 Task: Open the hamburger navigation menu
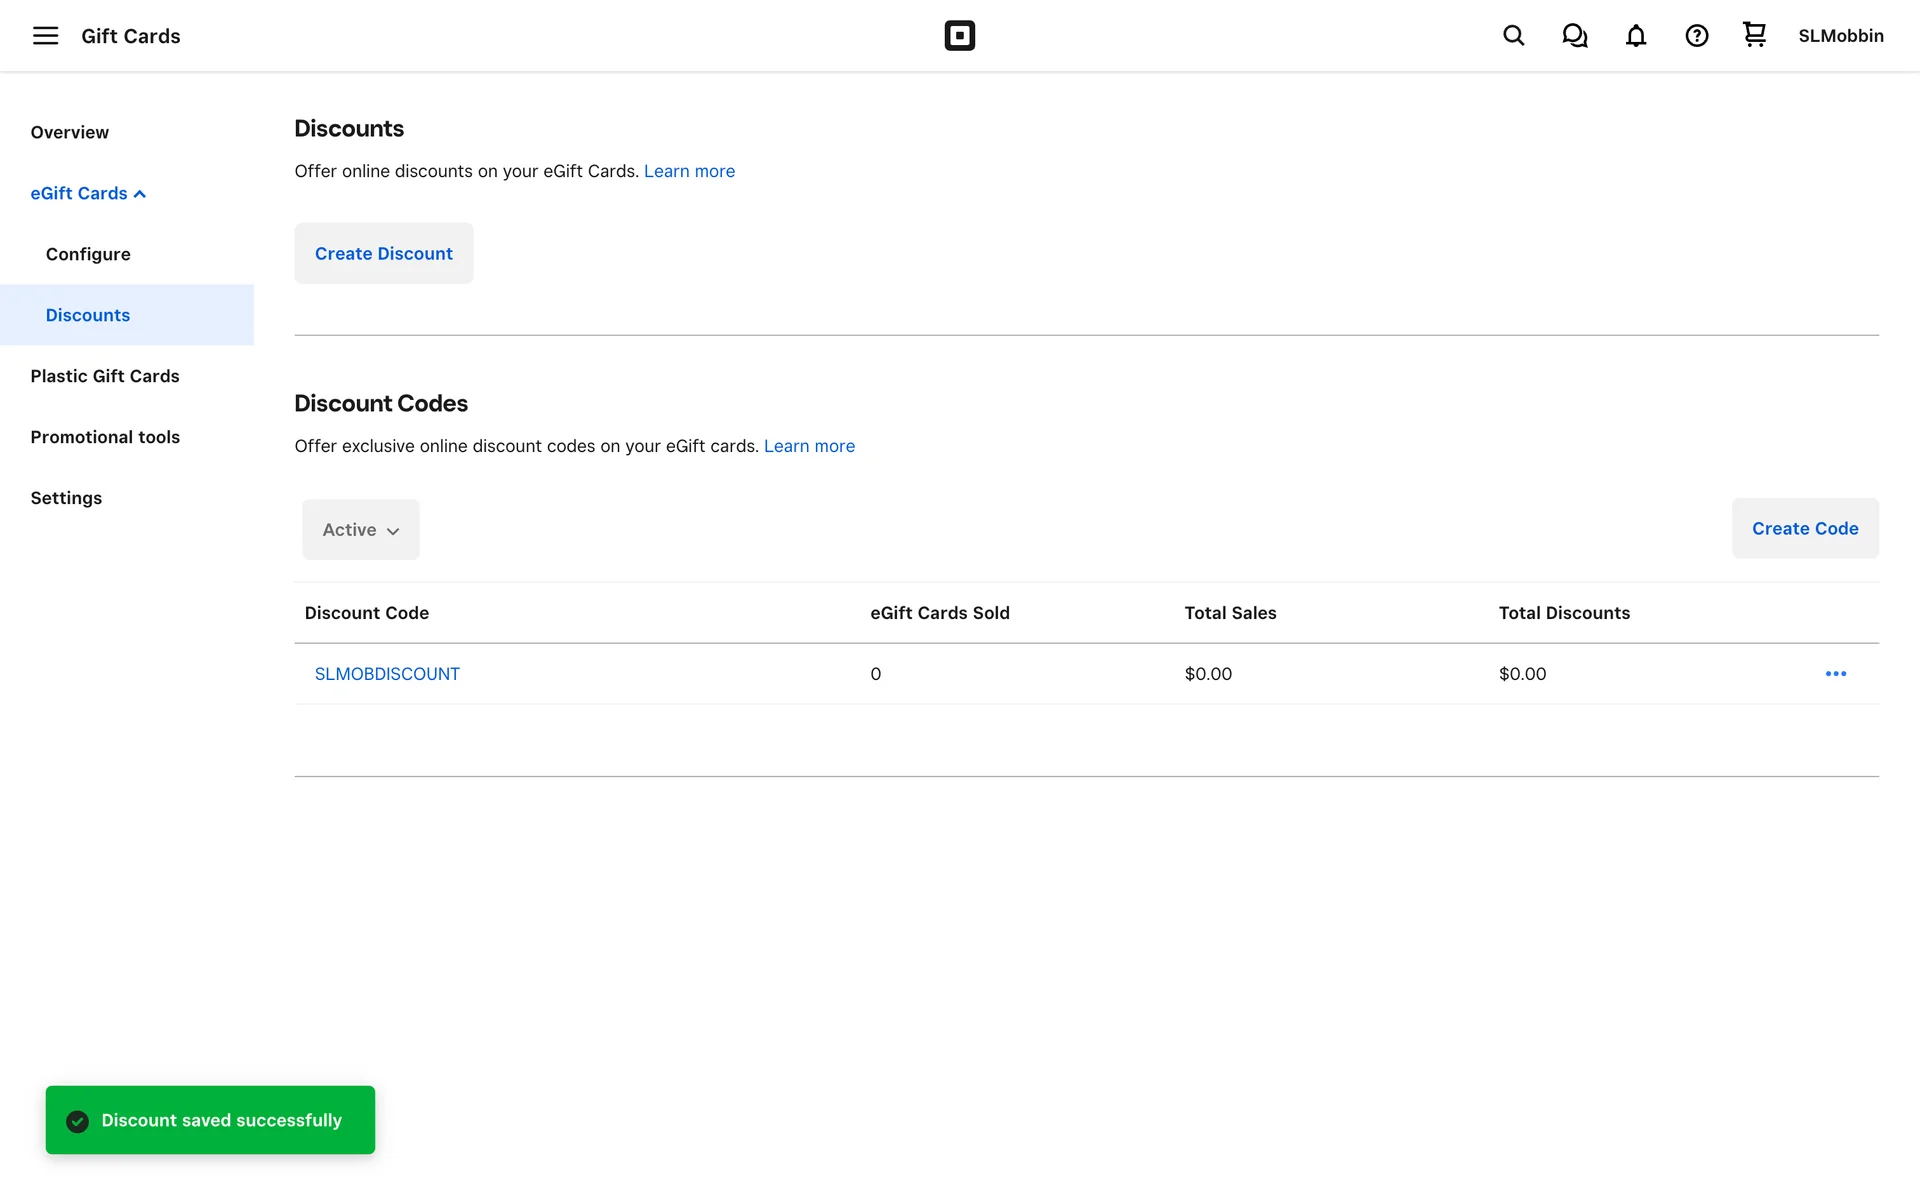click(45, 36)
